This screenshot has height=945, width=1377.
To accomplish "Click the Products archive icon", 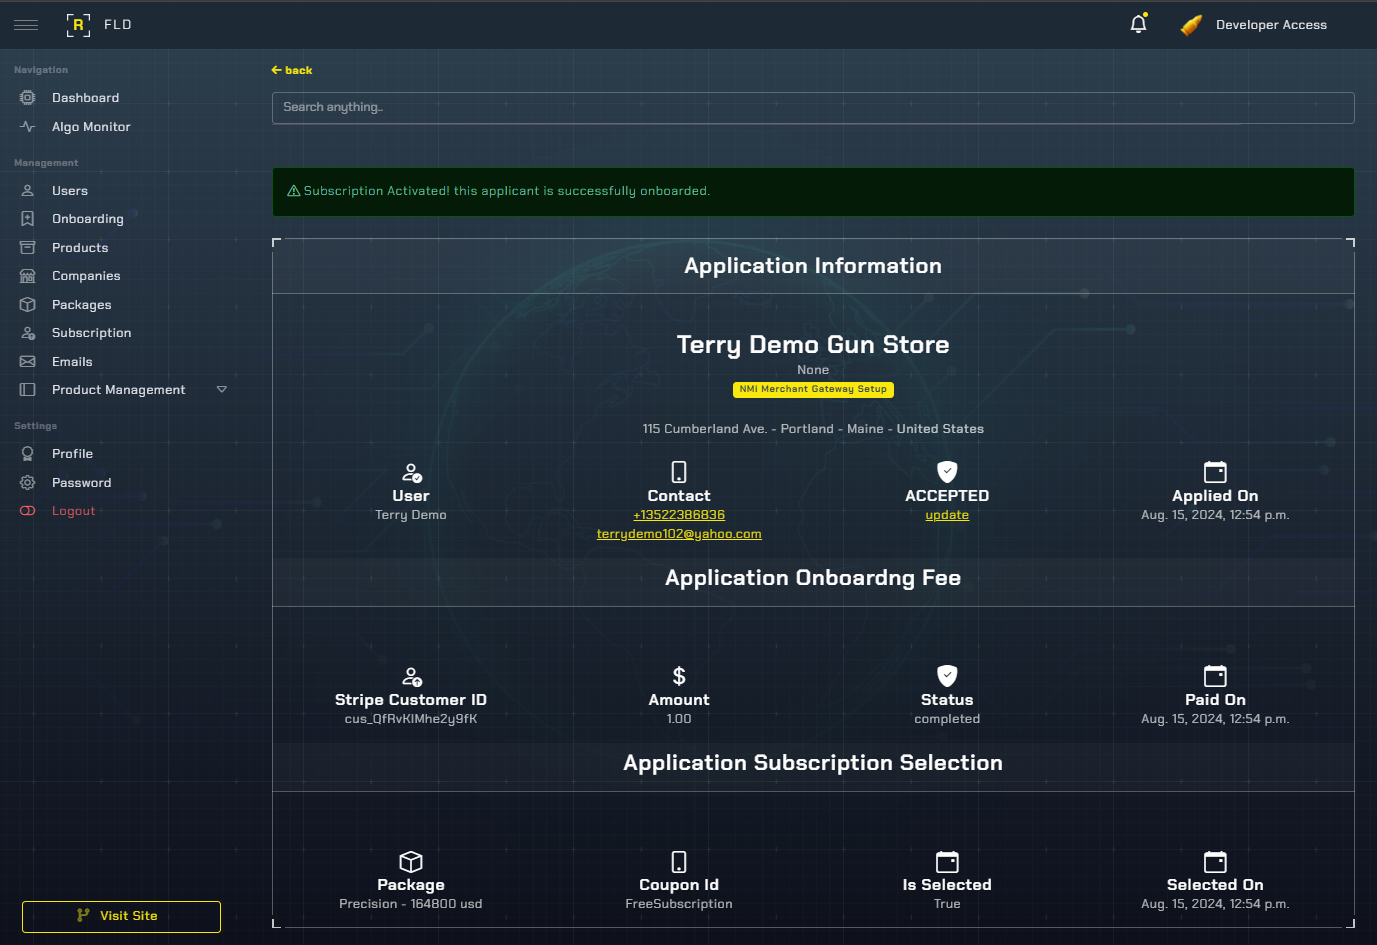I will point(28,248).
